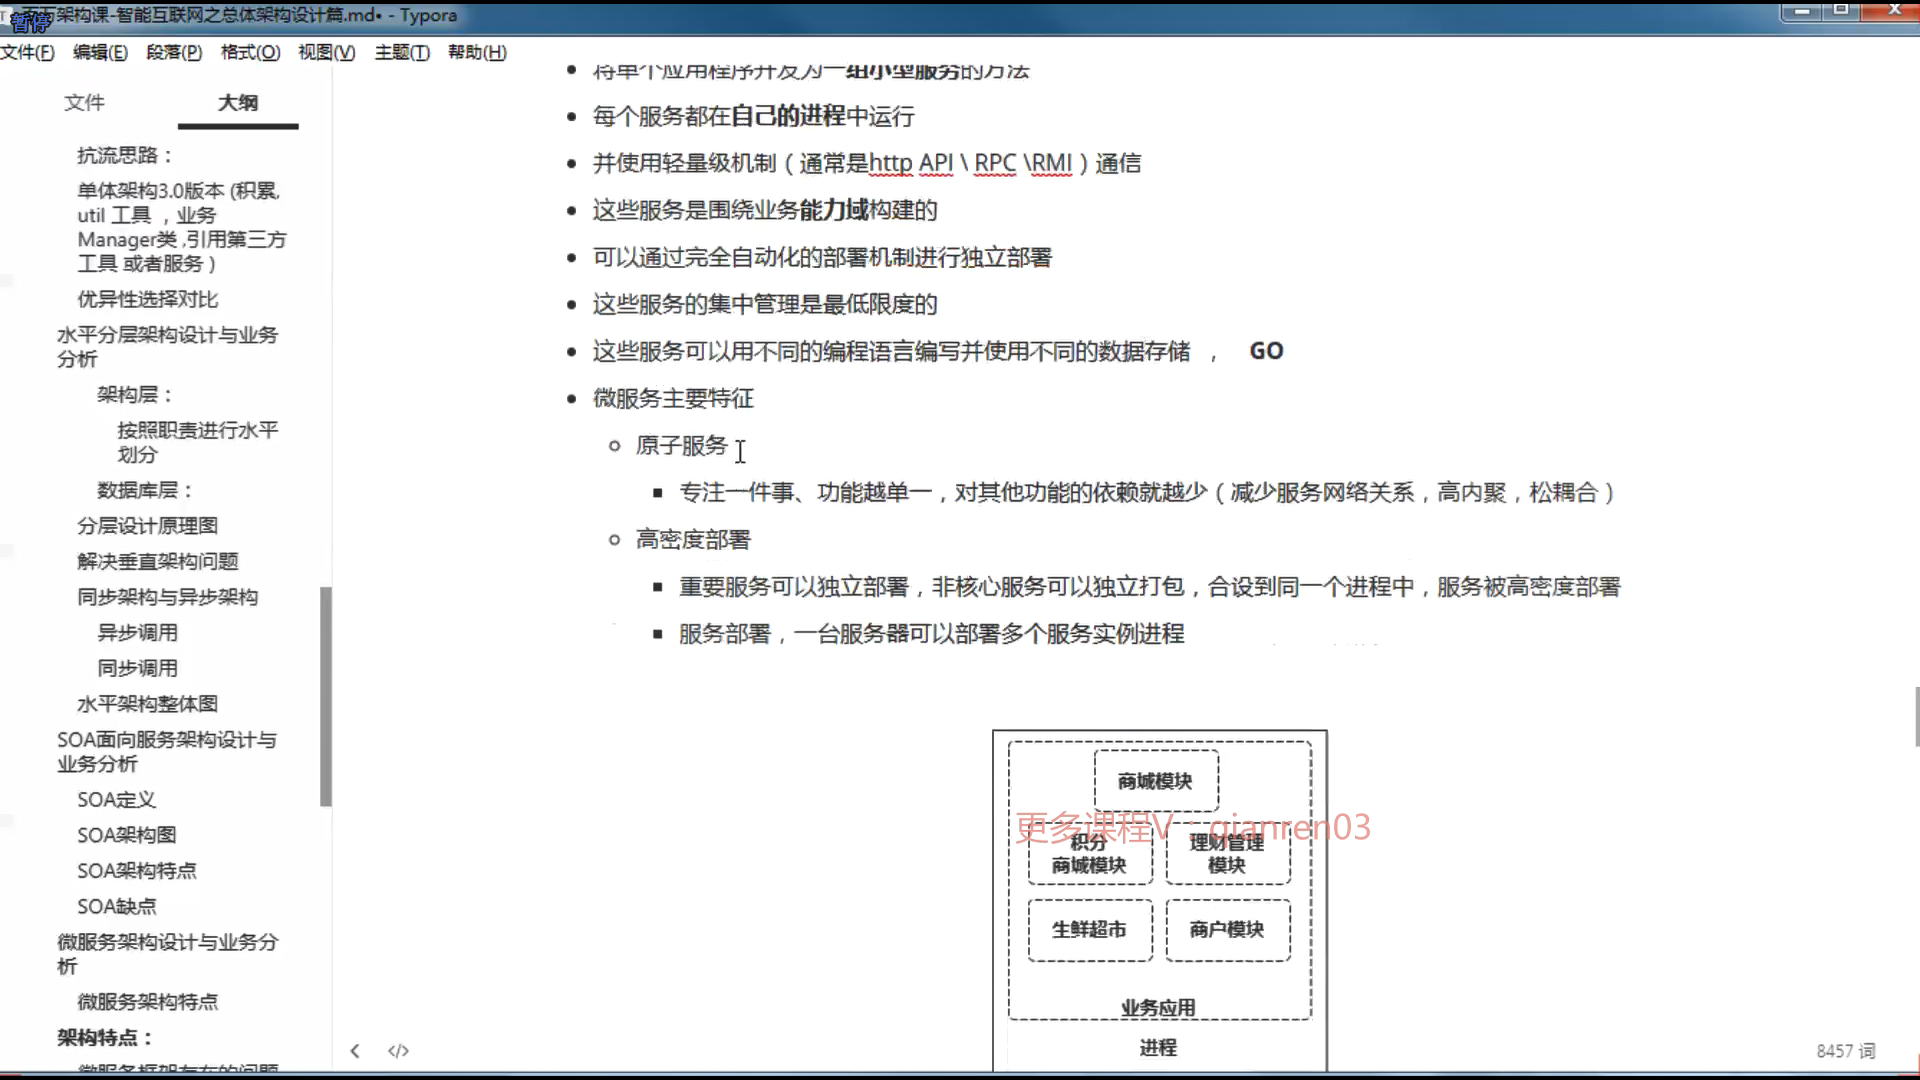The image size is (1920, 1080).
Task: Click the outline sidebar scrollbar thumb
Action: pos(325,695)
